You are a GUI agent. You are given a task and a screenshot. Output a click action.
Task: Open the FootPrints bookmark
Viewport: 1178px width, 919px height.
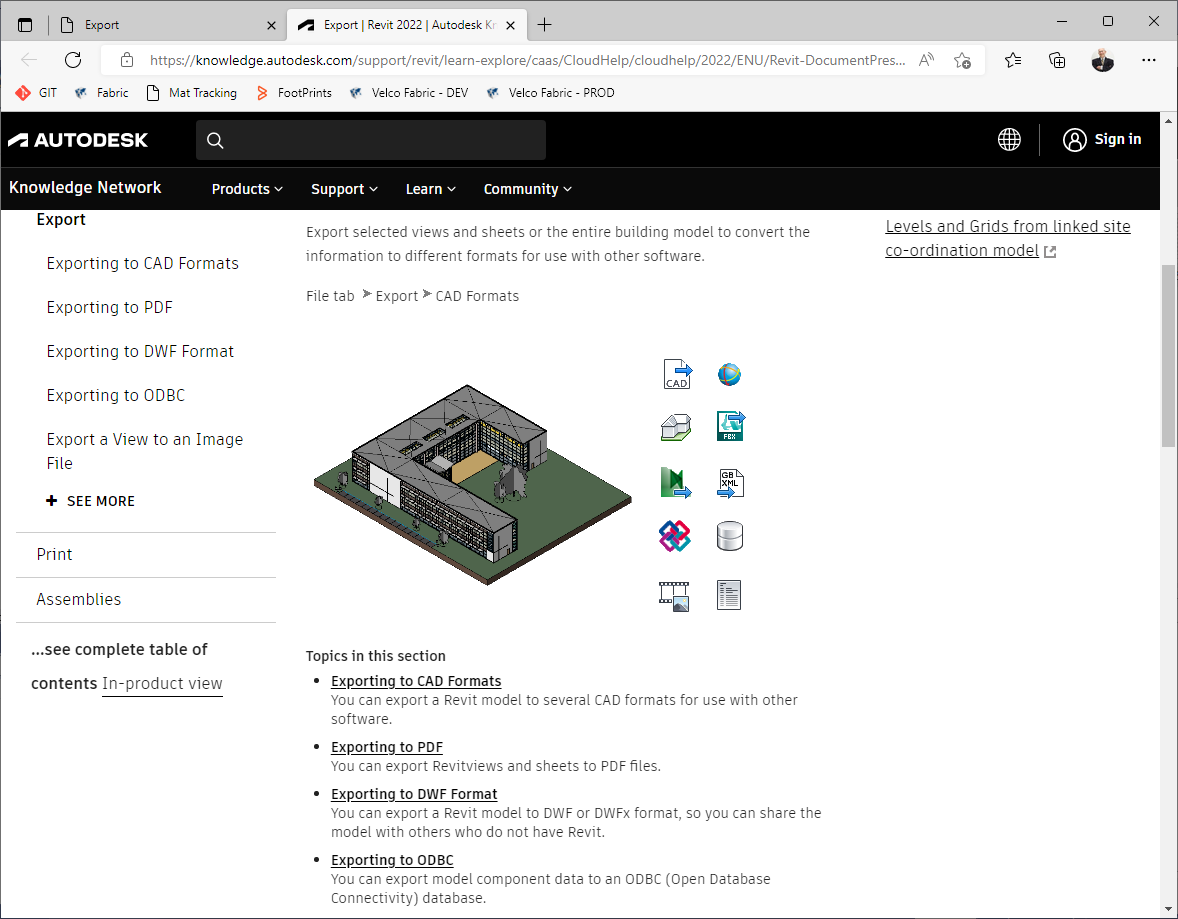point(294,92)
